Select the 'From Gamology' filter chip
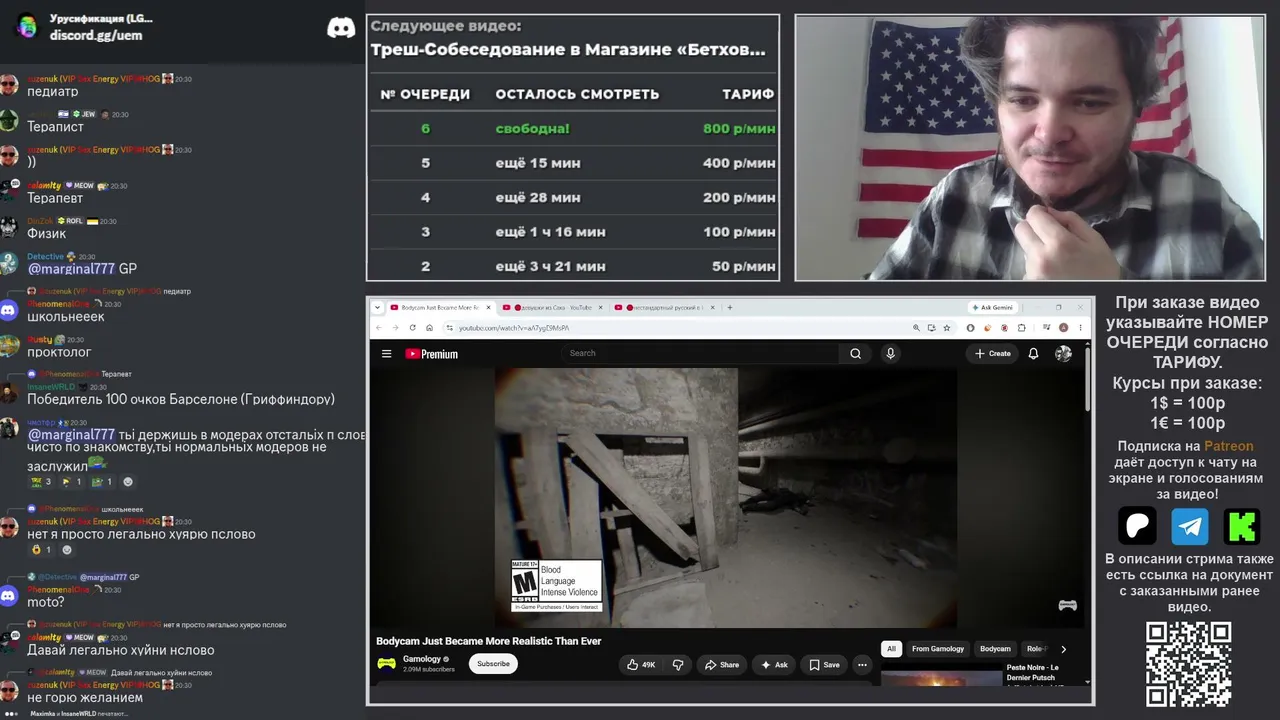 click(938, 649)
